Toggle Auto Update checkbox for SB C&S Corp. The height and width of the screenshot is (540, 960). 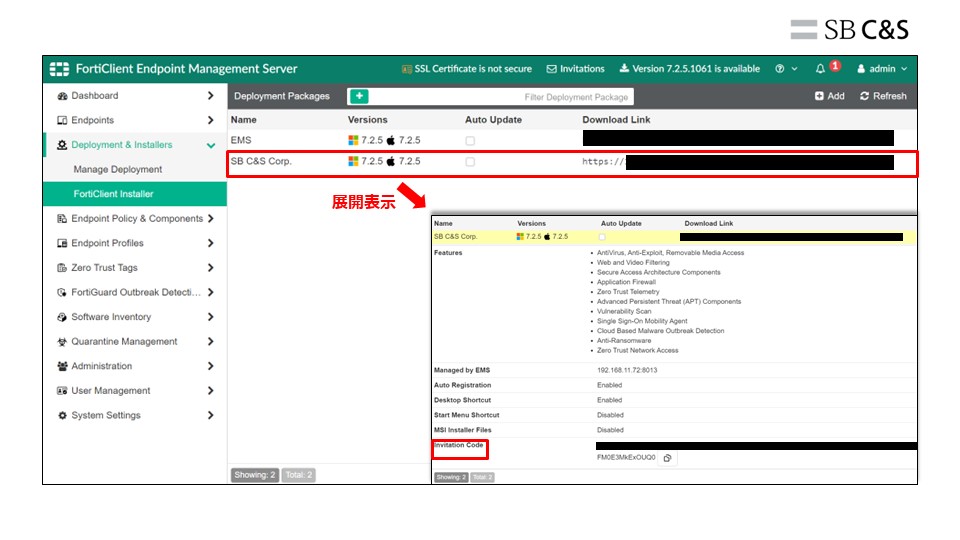coord(470,162)
